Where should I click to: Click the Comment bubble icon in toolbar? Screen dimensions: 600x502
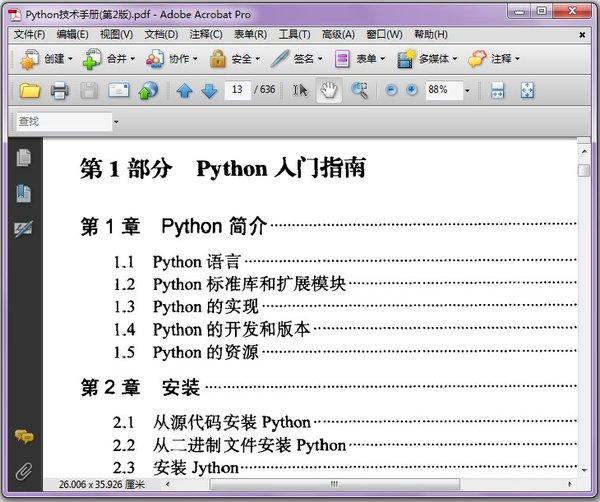[477, 59]
